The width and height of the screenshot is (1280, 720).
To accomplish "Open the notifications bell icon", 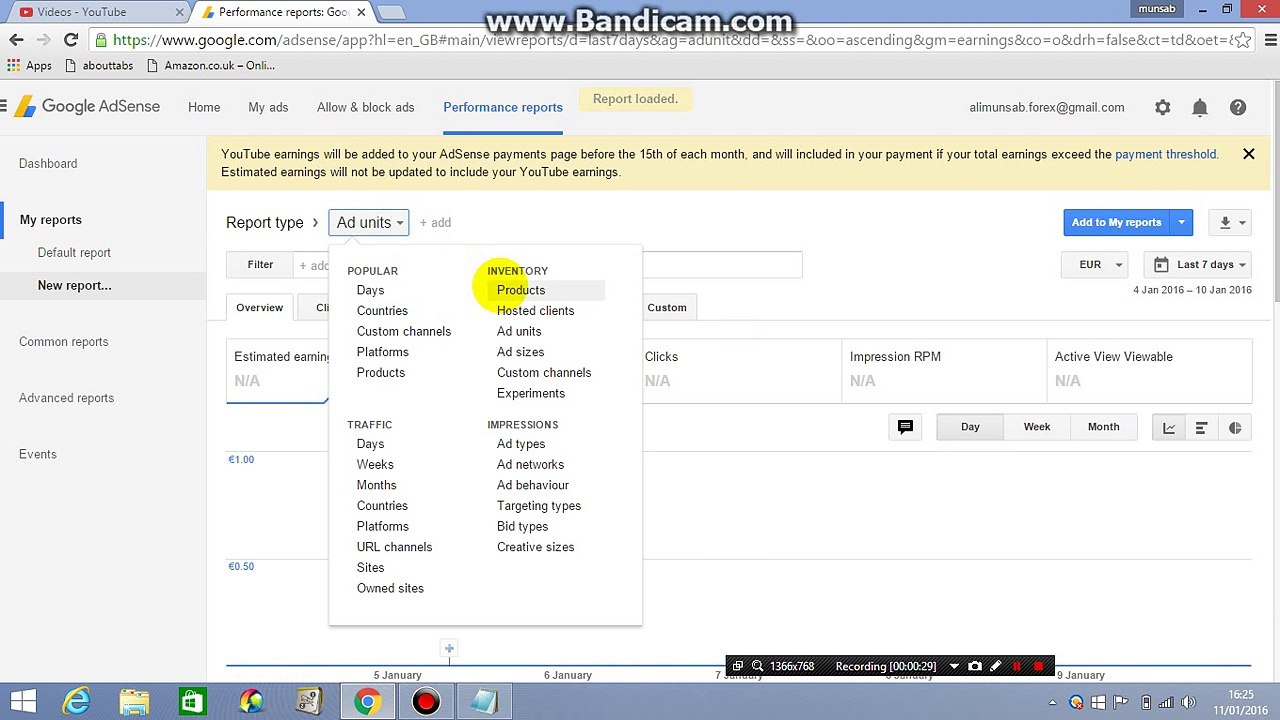I will (1200, 107).
